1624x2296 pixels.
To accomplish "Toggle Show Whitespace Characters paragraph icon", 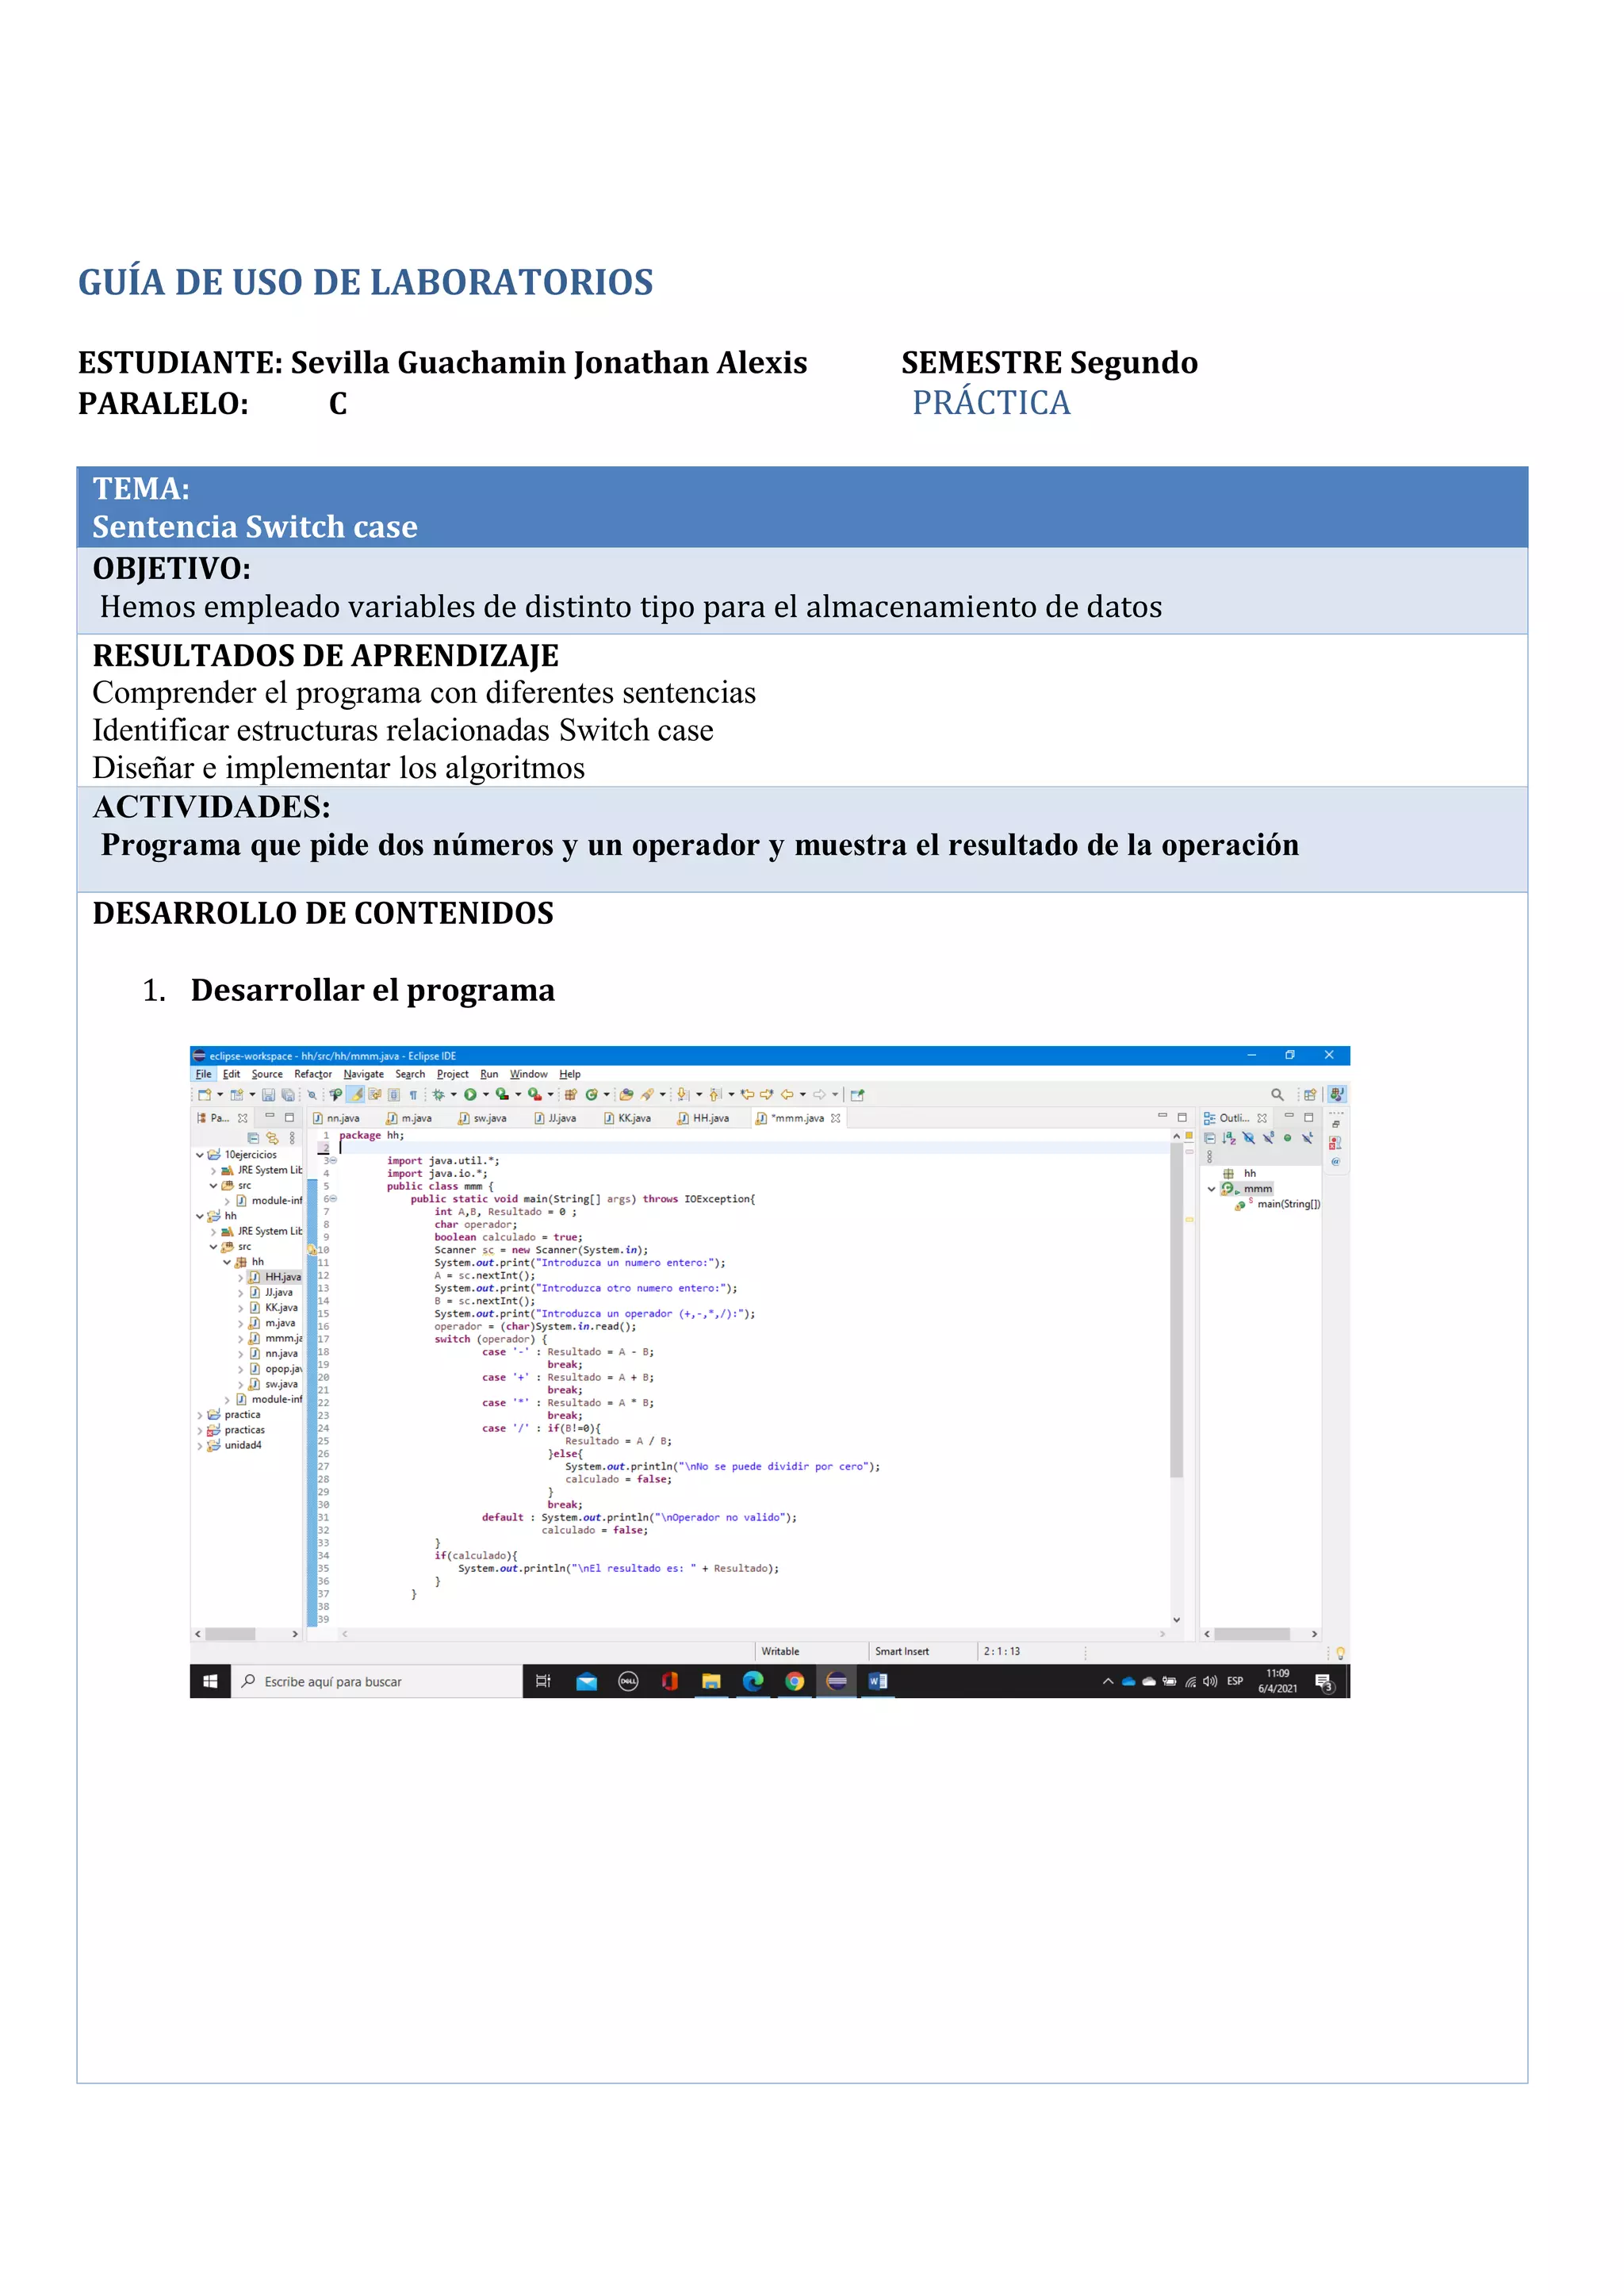I will click(413, 1095).
